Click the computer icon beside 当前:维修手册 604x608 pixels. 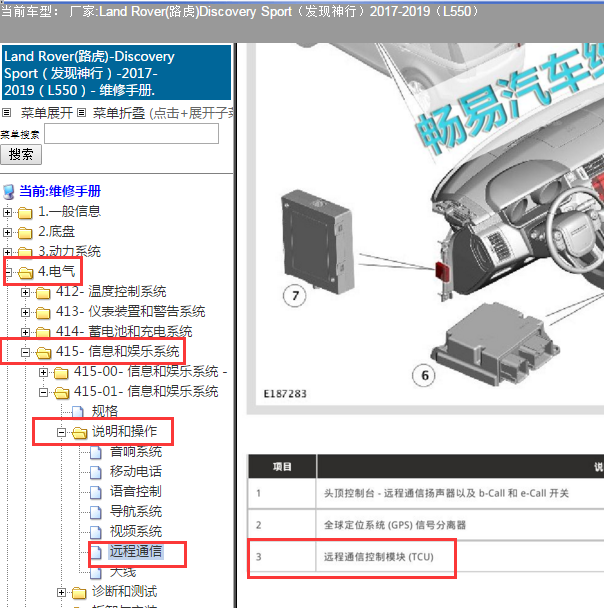[9, 192]
